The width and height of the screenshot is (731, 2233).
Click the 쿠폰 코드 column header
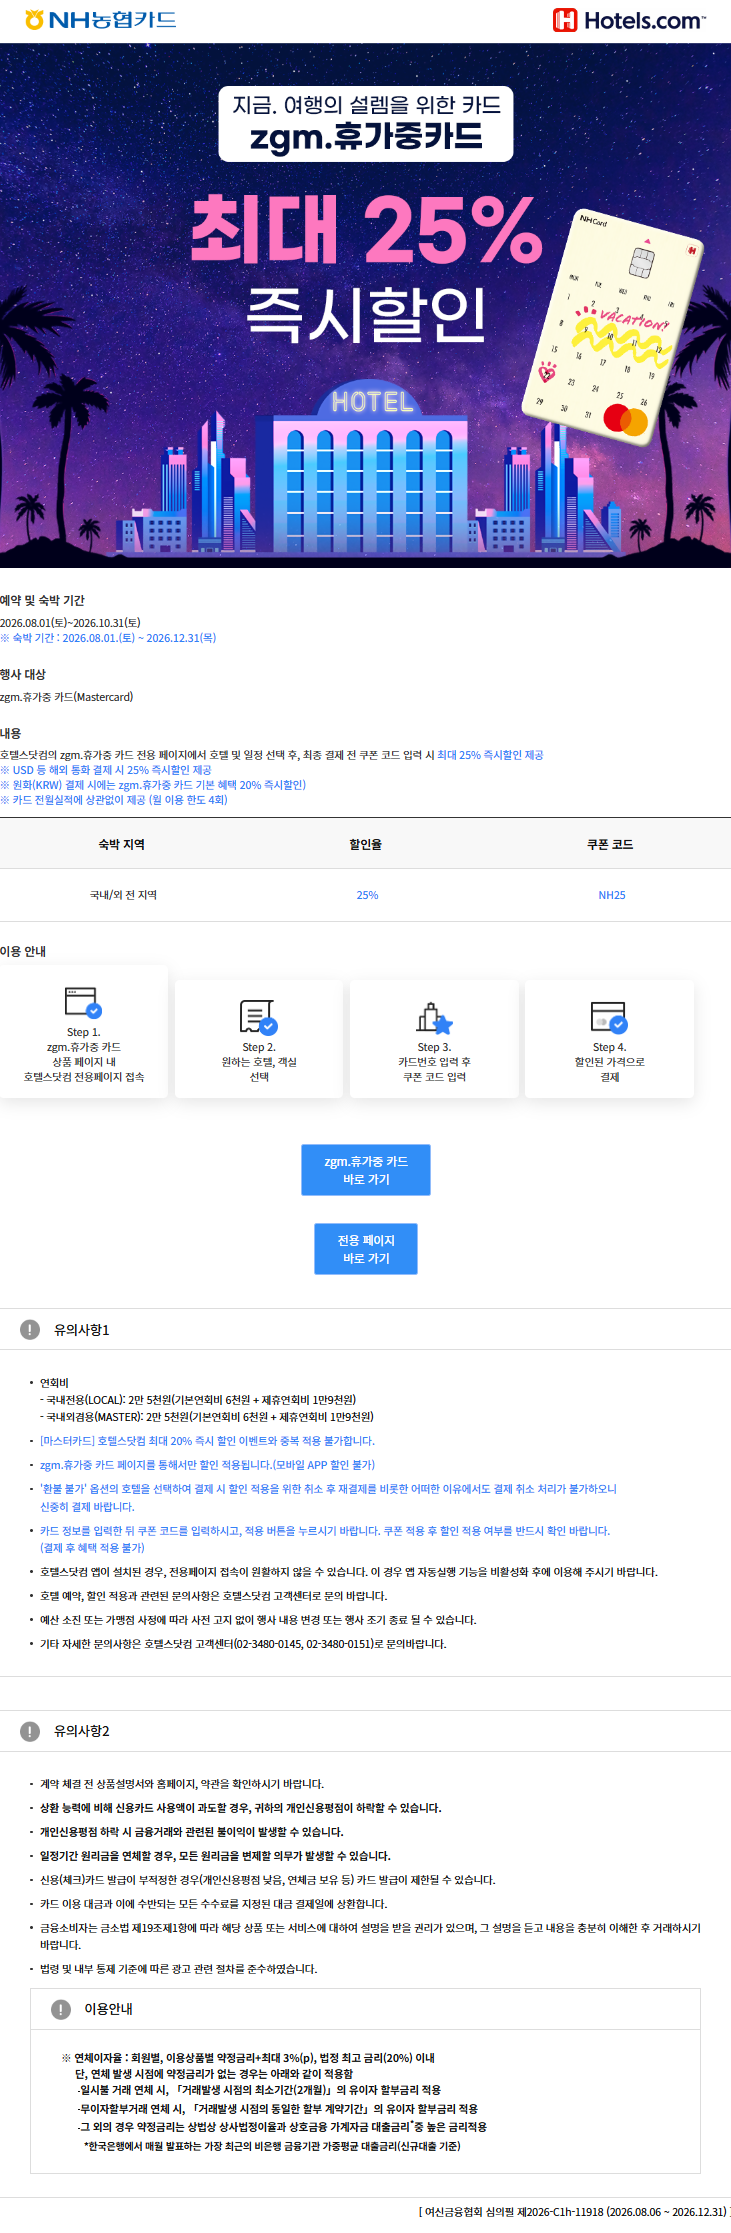pos(610,844)
